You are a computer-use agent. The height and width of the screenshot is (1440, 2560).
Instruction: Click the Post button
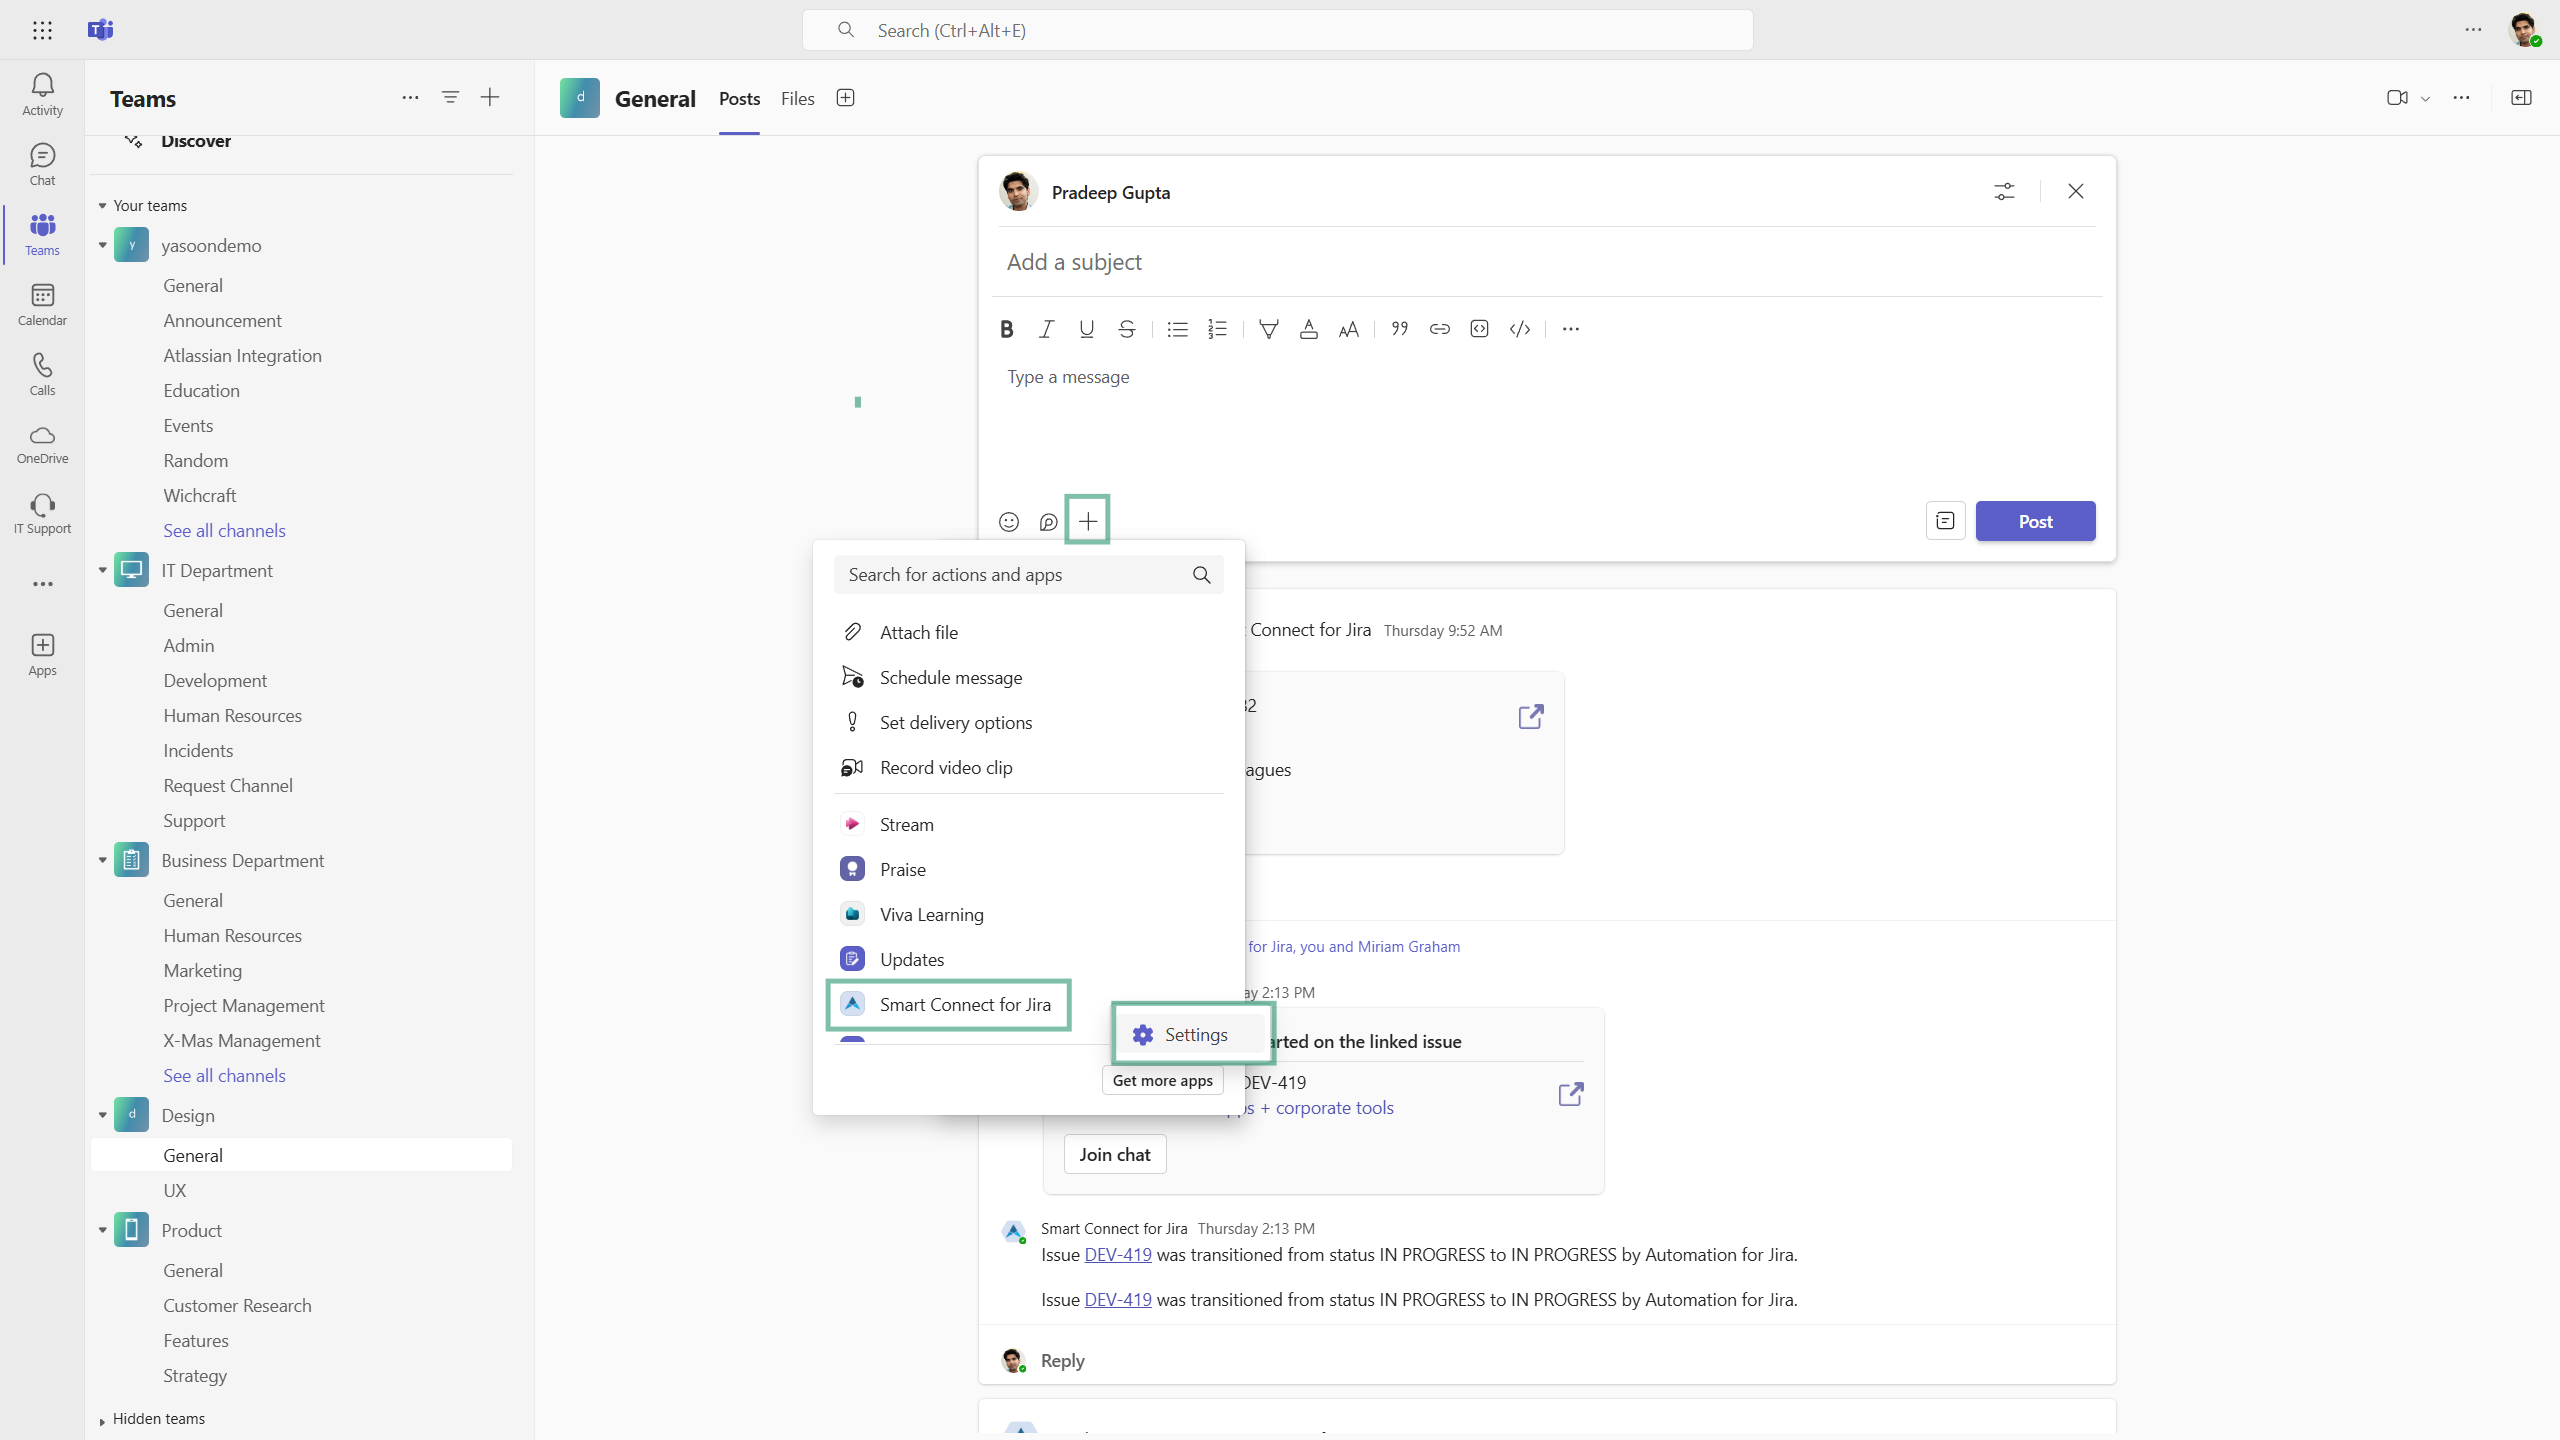coord(2035,521)
